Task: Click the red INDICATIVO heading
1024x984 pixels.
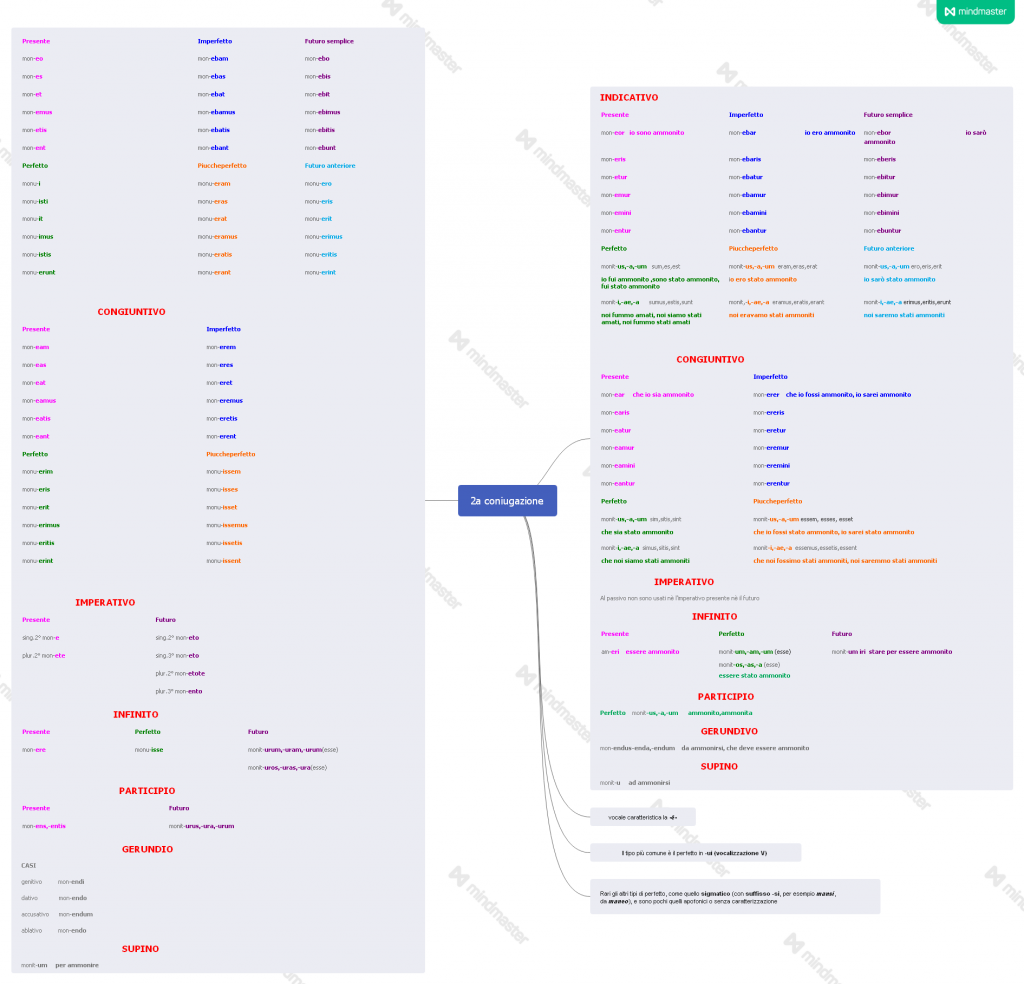Action: pos(629,97)
